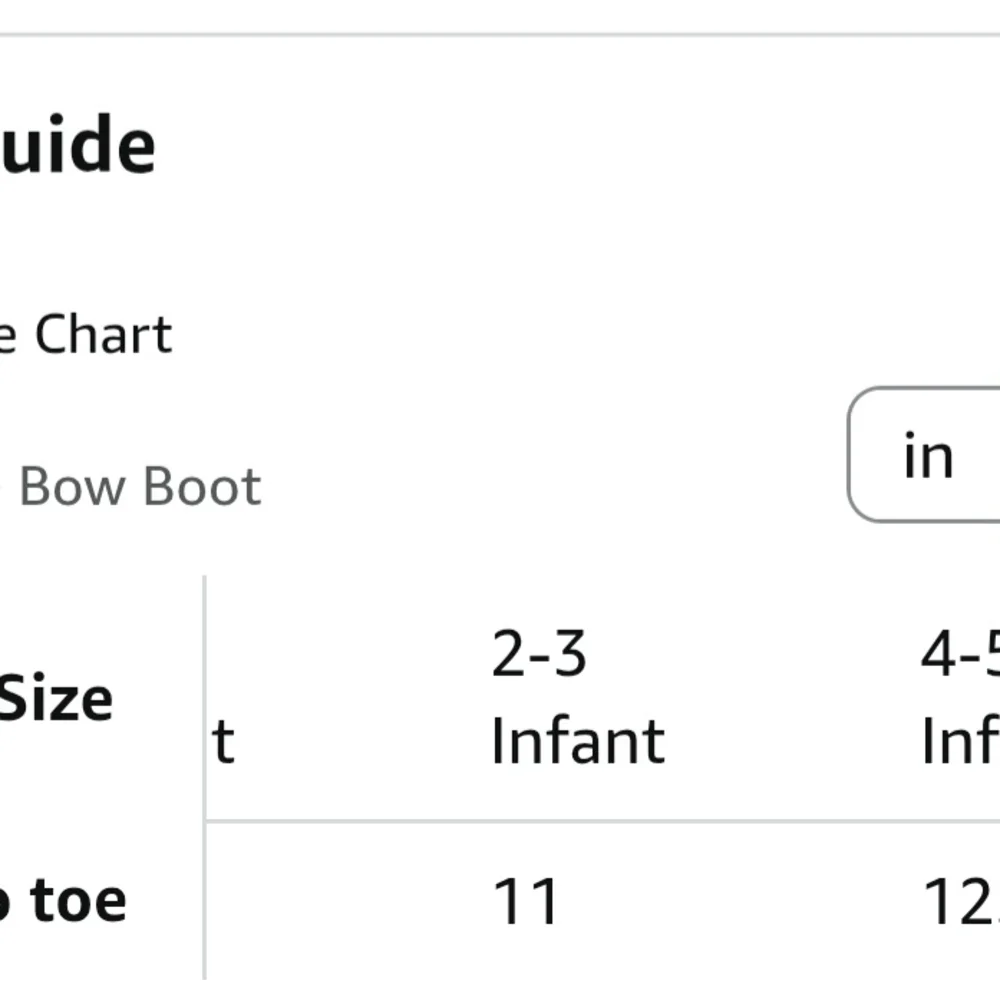The image size is (1000, 1000).
Task: Select the "in" unit selector
Action: 925,455
